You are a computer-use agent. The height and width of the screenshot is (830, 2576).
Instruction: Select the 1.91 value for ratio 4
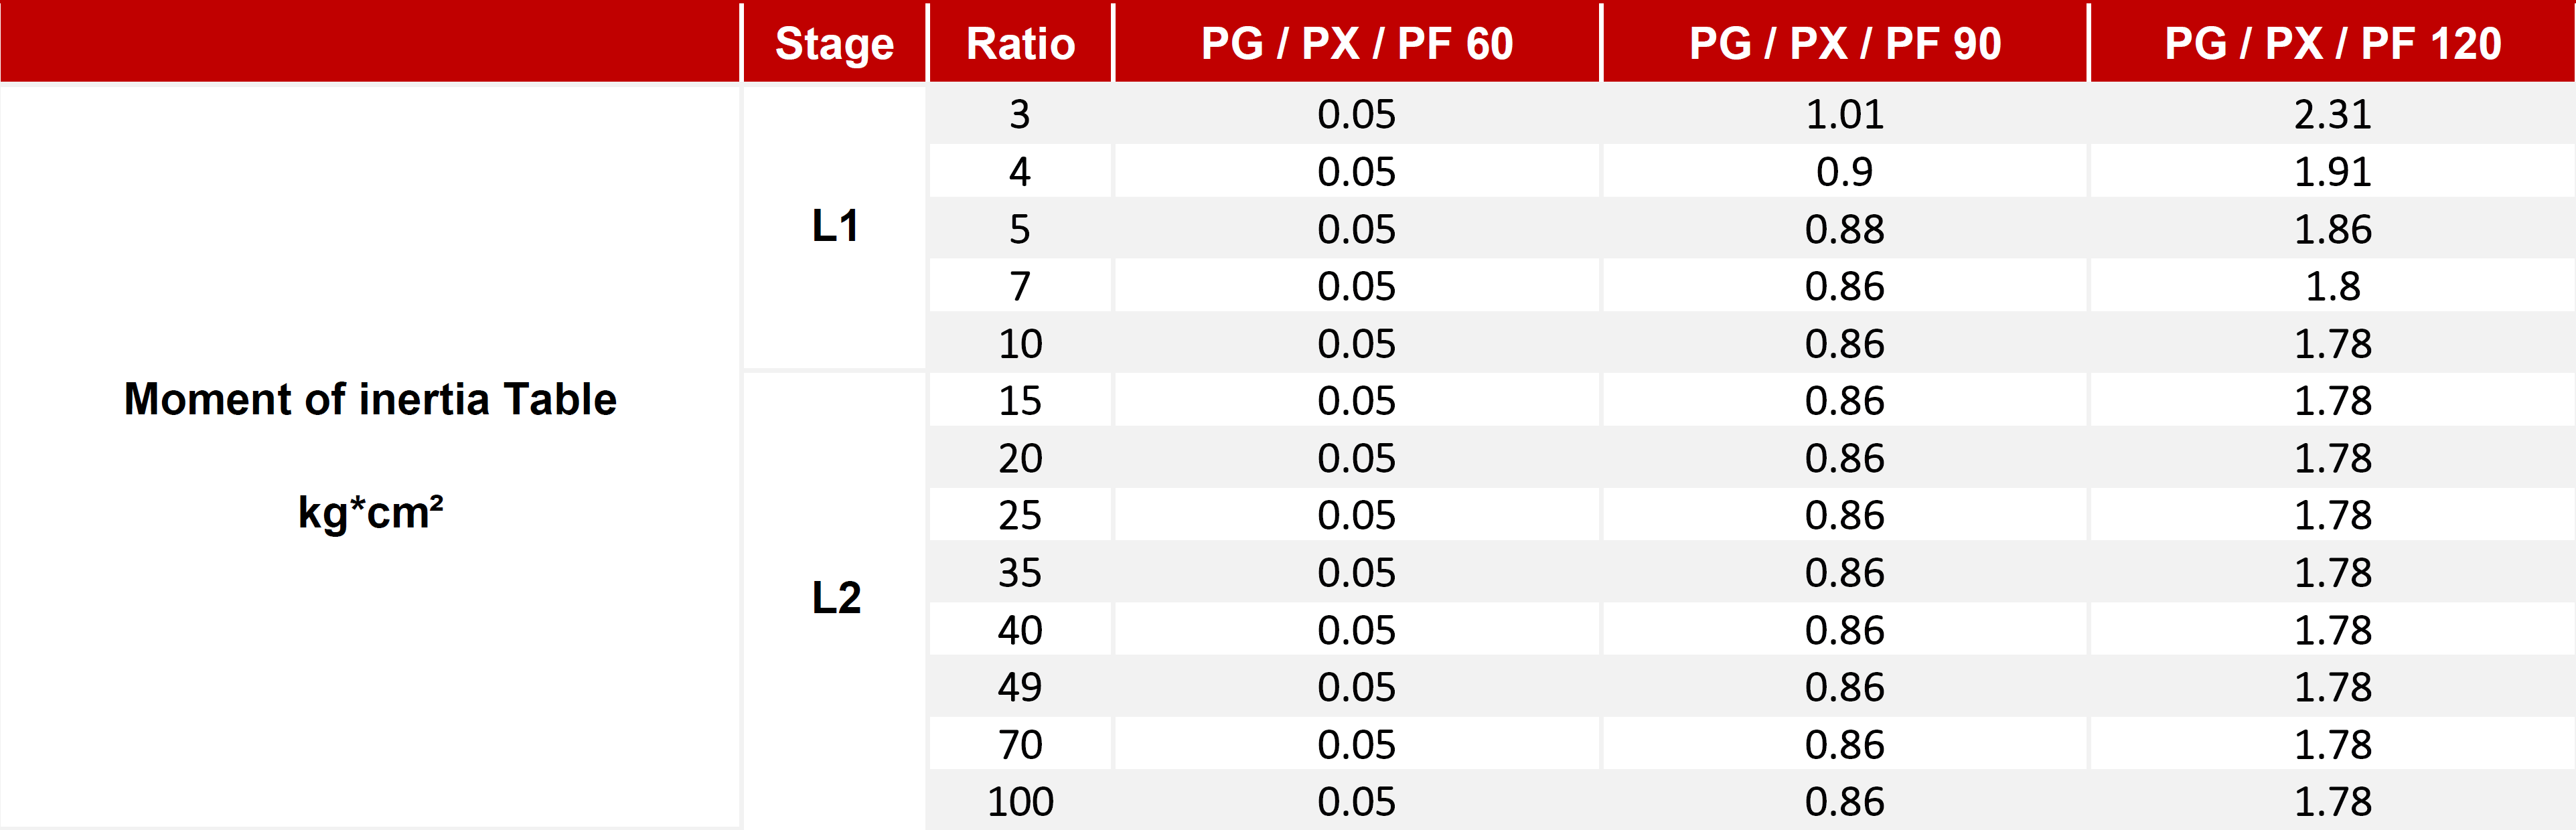[2333, 171]
